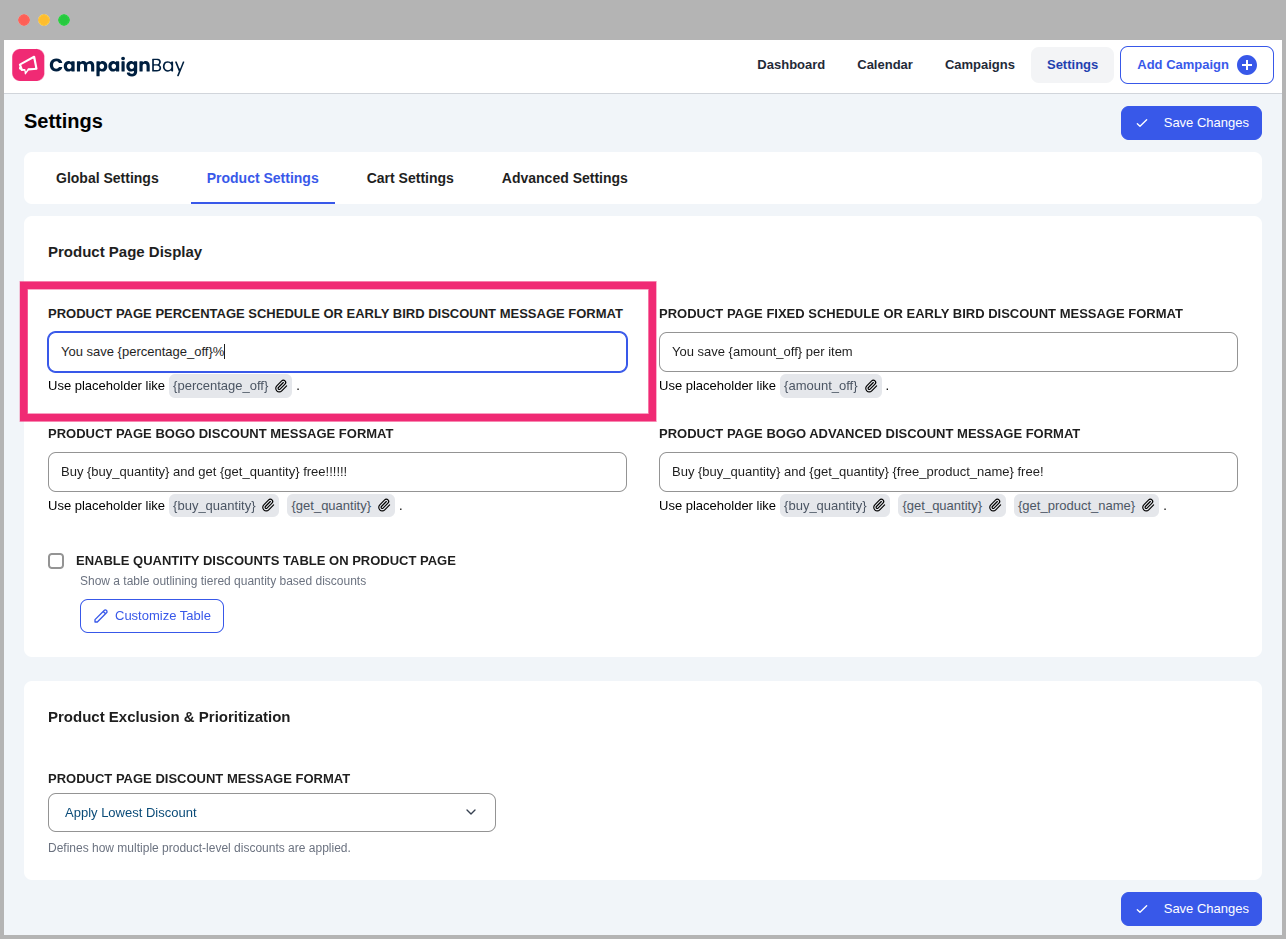
Task: Go to Advanced Settings tab
Action: (564, 178)
